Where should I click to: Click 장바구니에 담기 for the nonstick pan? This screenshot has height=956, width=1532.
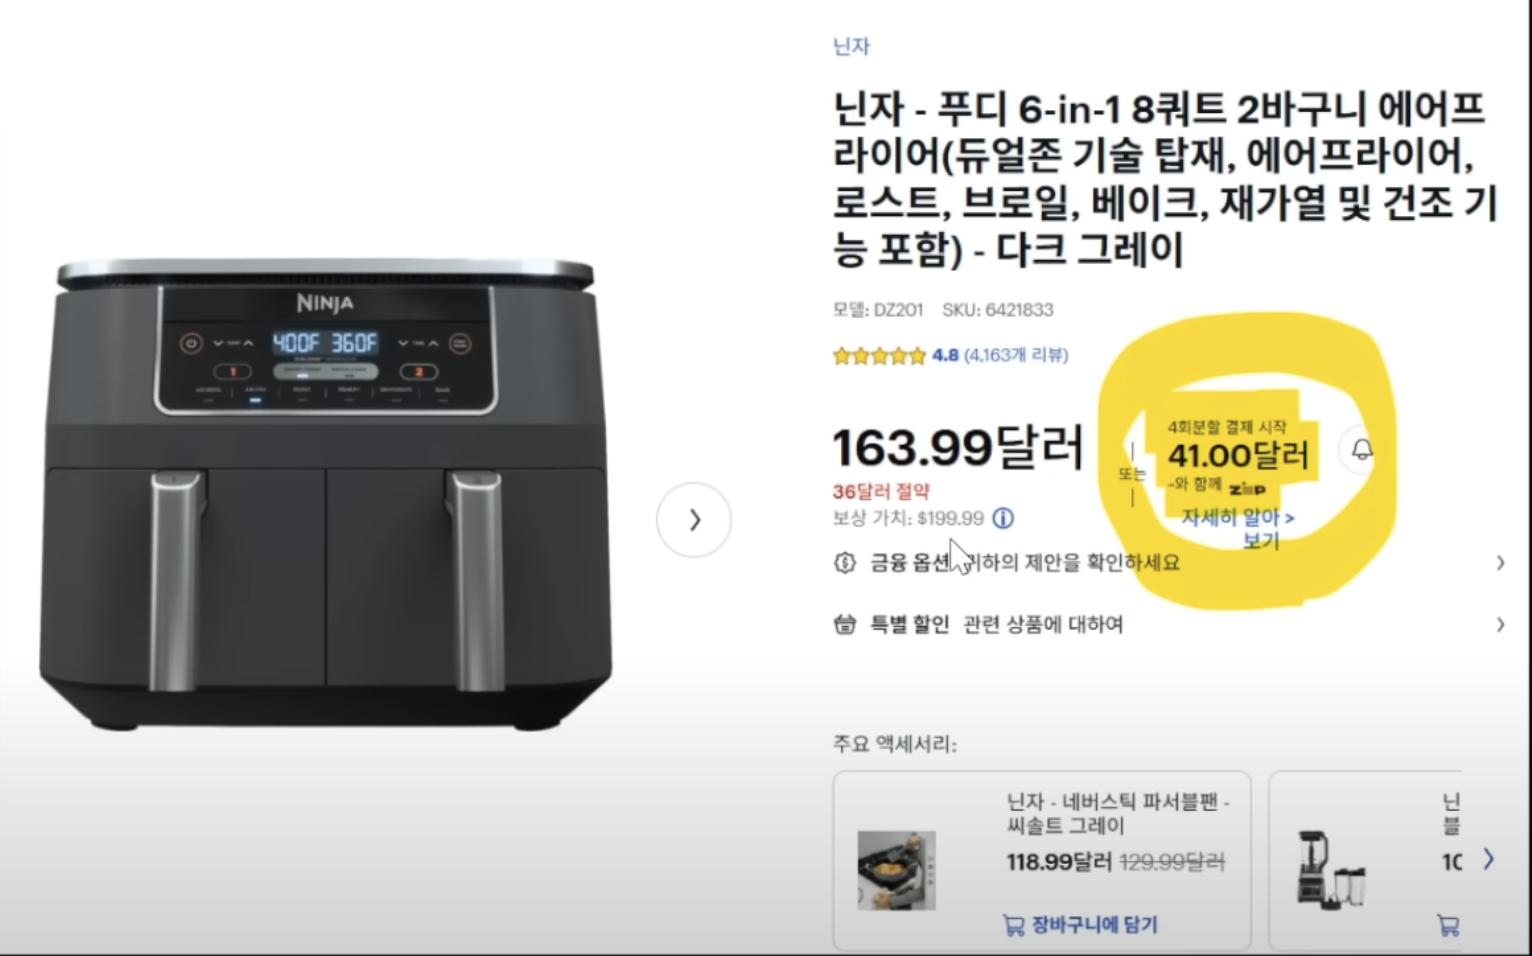(x=1080, y=925)
